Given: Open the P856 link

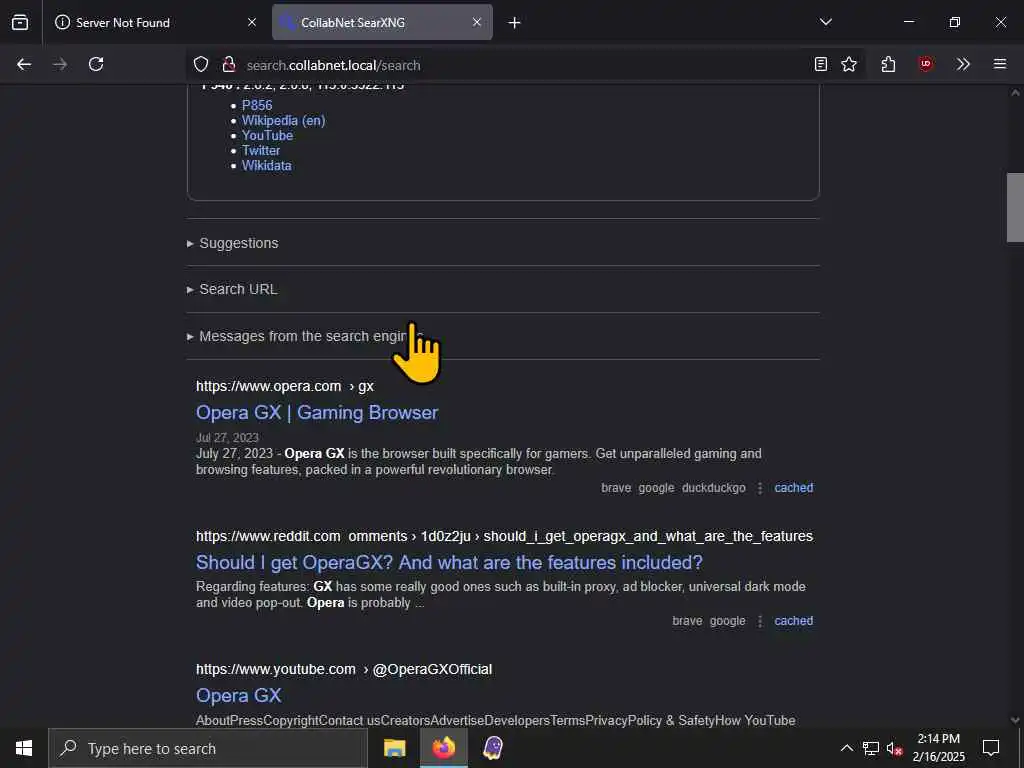Looking at the screenshot, I should [x=257, y=105].
